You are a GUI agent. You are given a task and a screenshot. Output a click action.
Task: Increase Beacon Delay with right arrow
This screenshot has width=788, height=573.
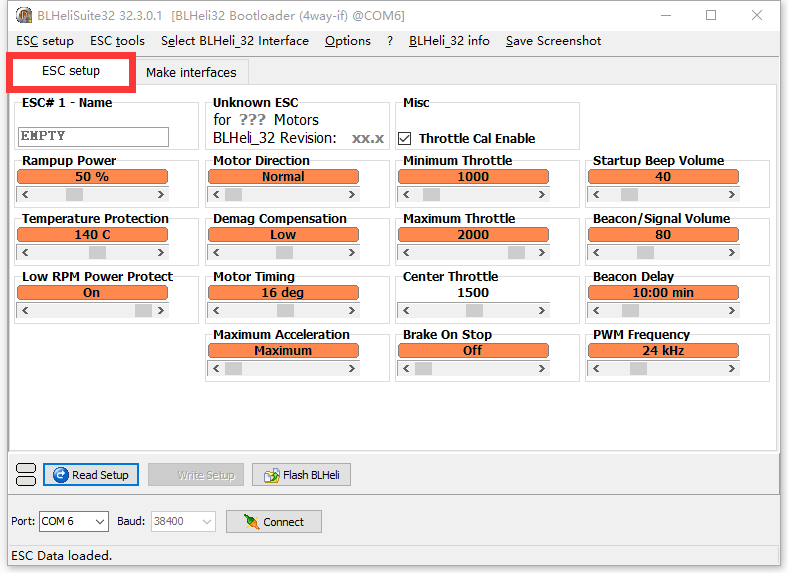pos(732,311)
